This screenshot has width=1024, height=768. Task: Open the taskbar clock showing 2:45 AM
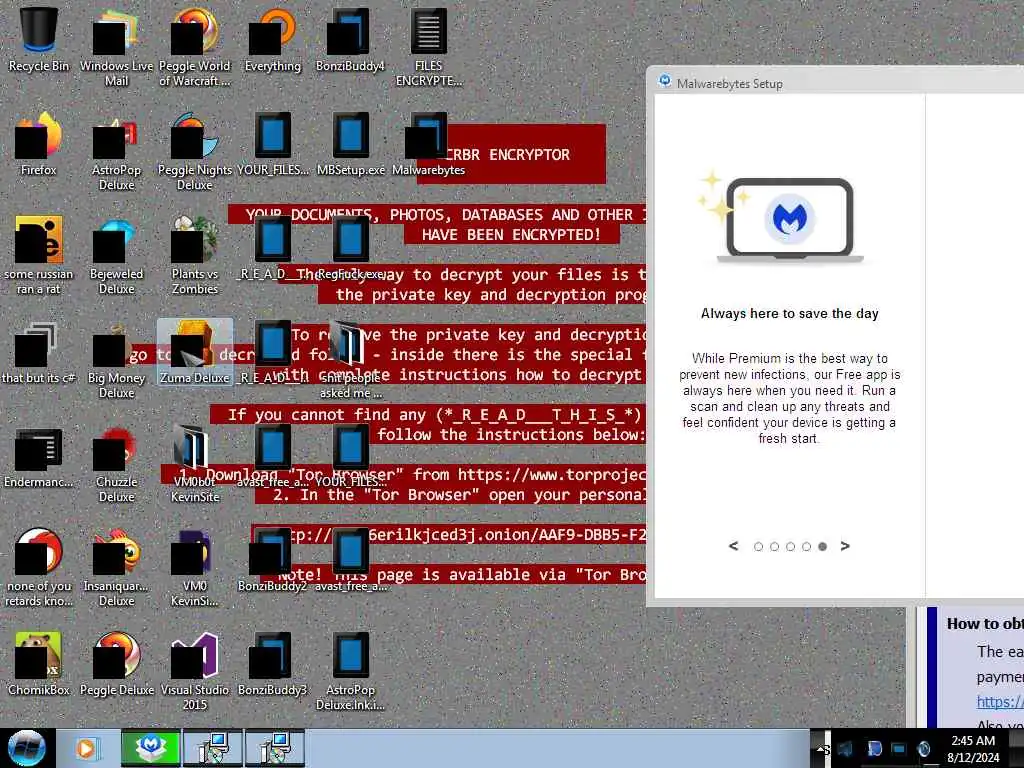(973, 749)
